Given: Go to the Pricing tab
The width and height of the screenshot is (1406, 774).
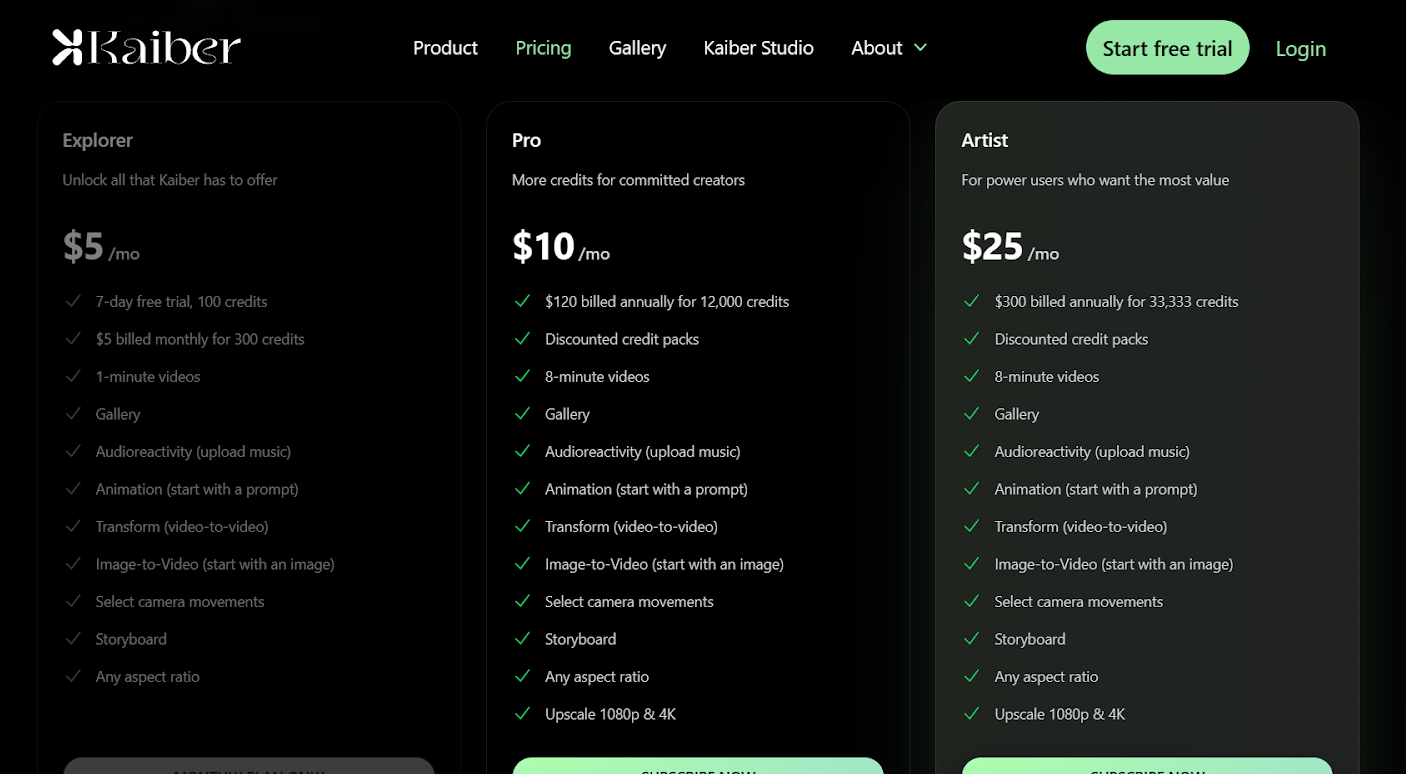Looking at the screenshot, I should coord(543,48).
